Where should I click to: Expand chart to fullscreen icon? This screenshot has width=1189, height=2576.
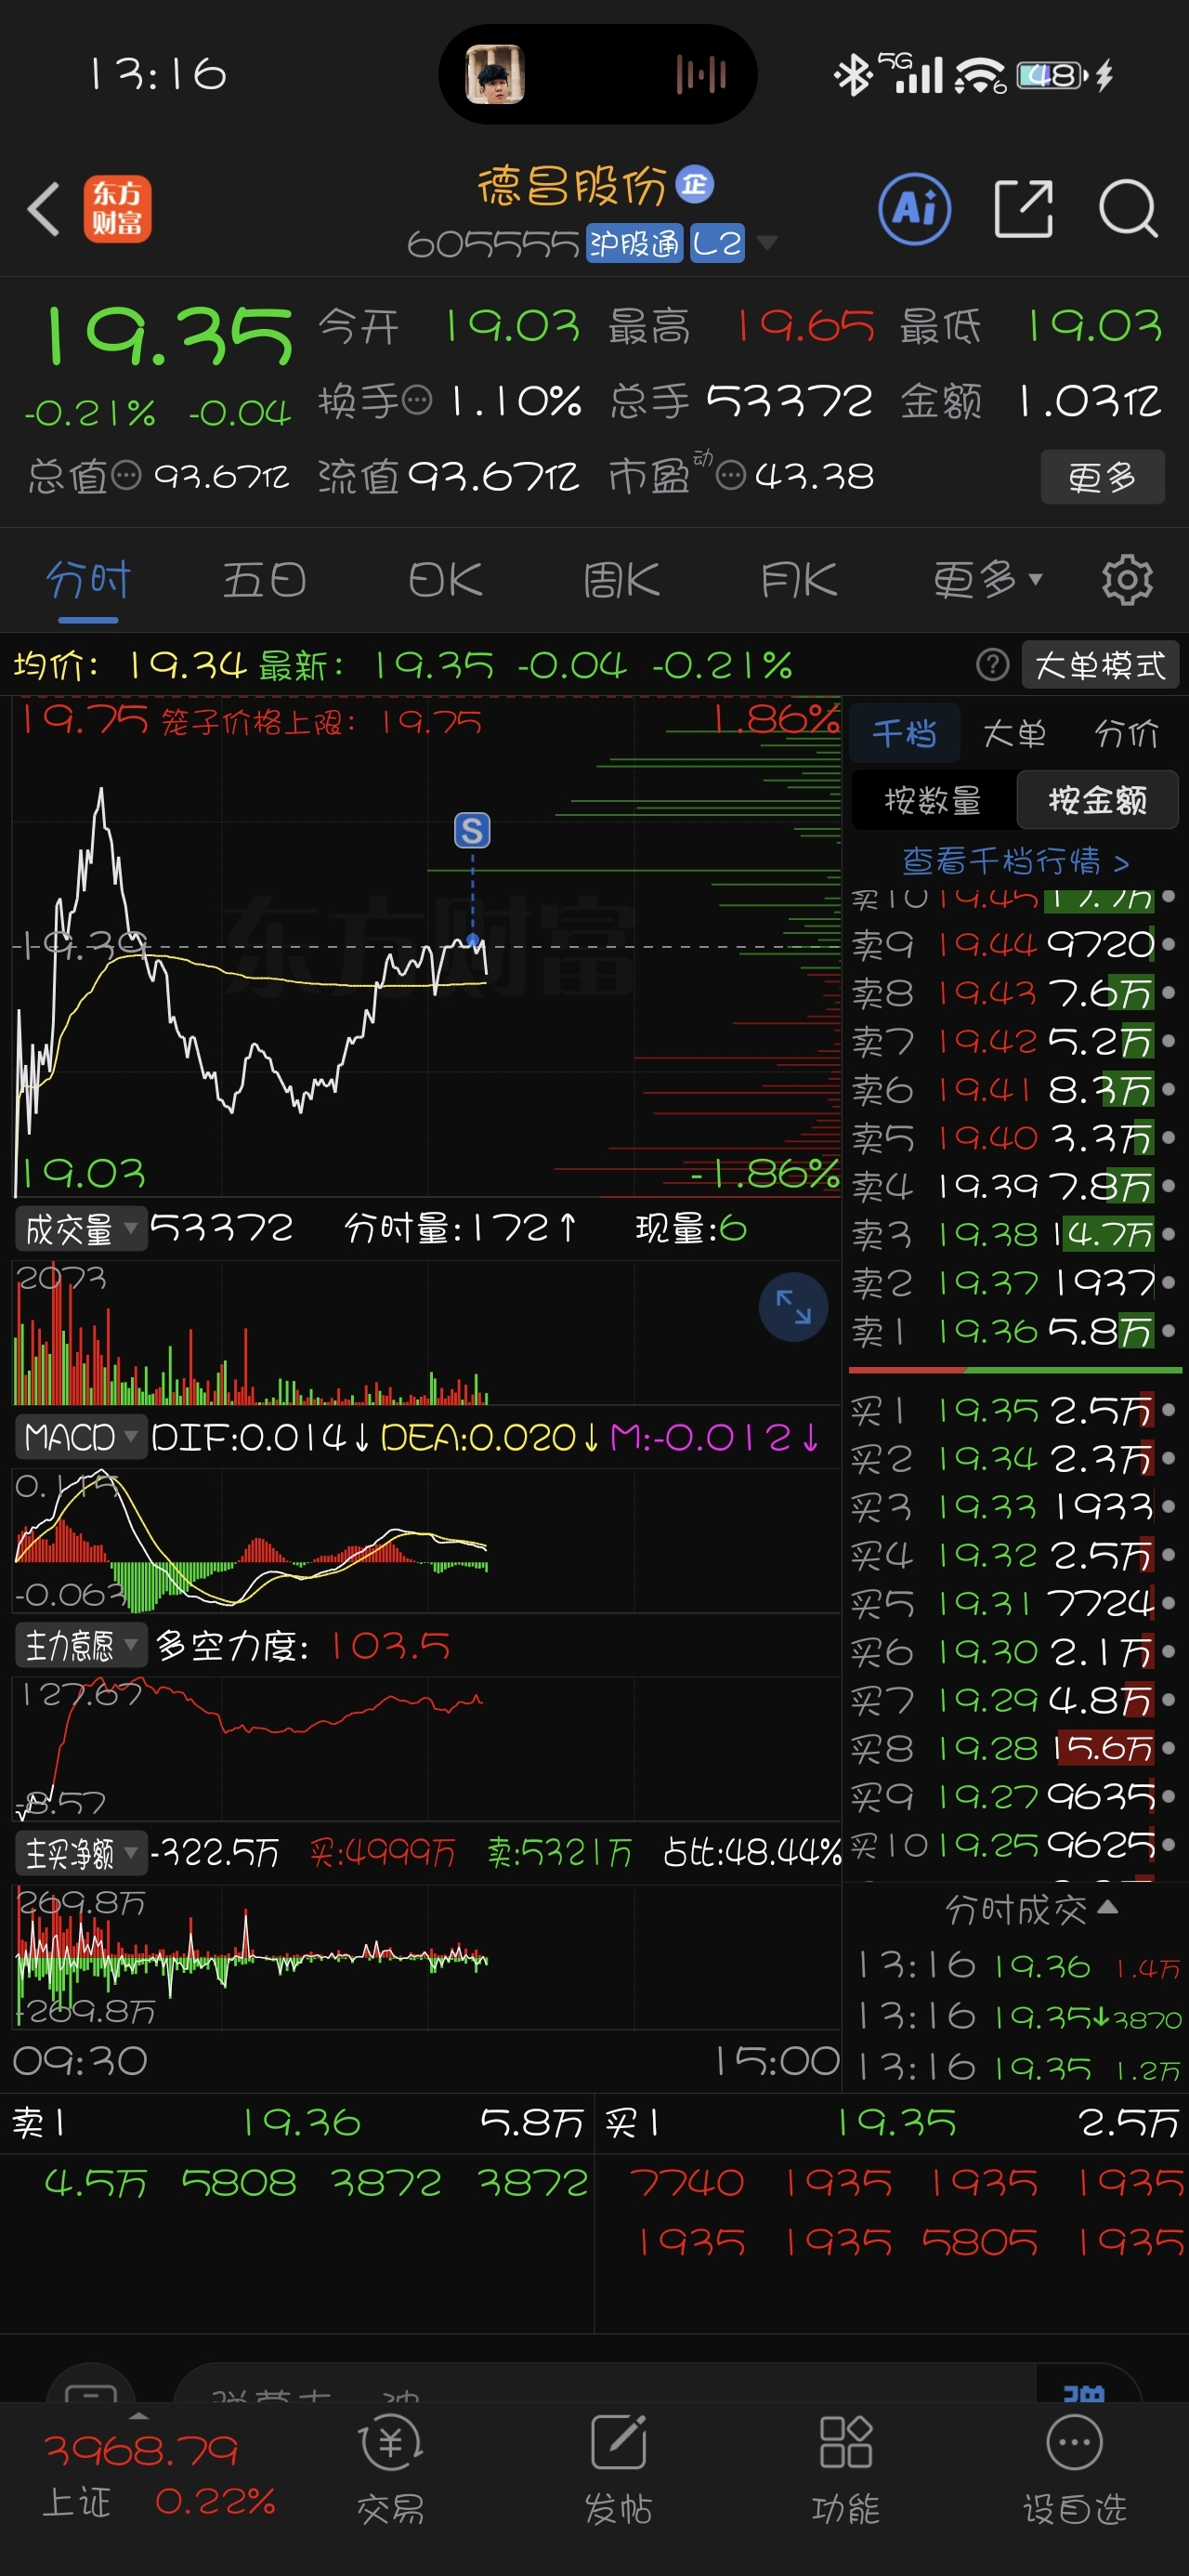[794, 1306]
